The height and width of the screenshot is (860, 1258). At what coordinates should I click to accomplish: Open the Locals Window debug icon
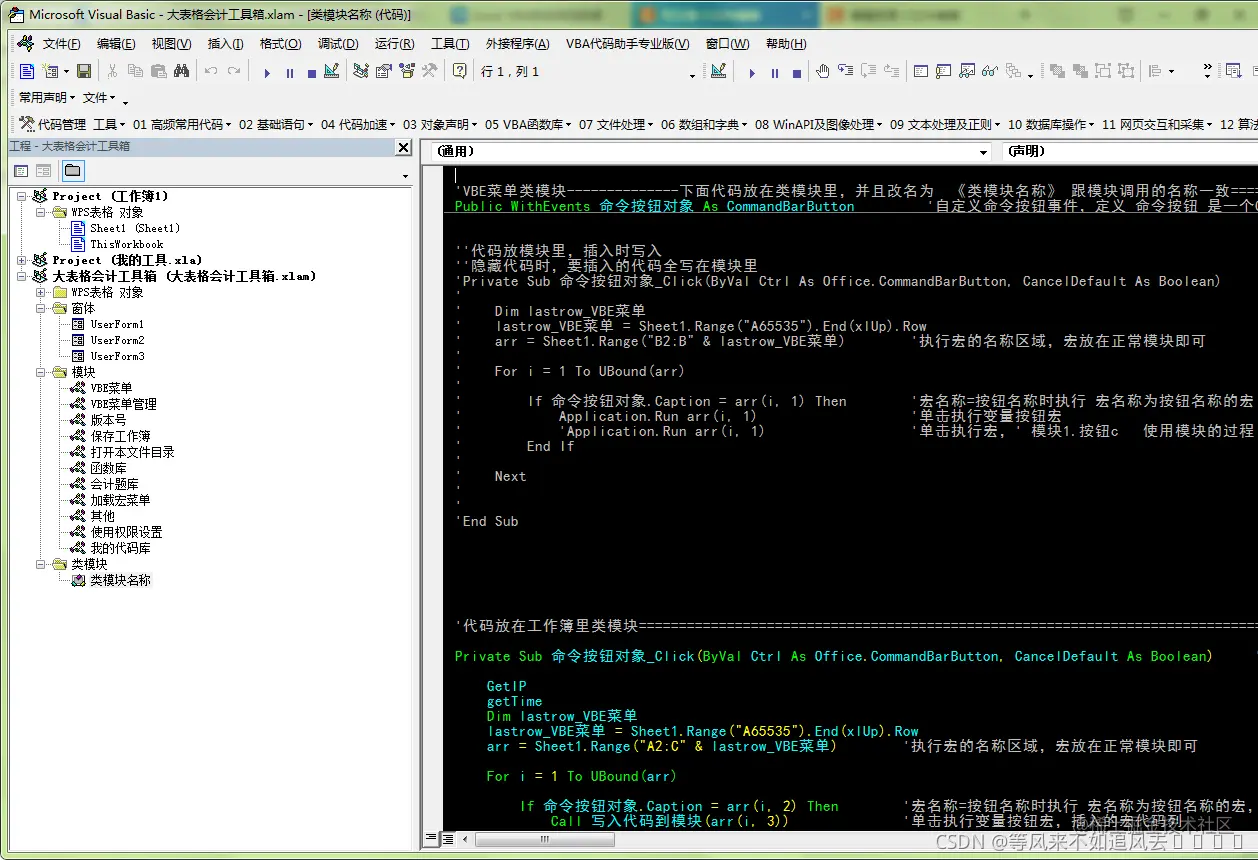pos(919,71)
